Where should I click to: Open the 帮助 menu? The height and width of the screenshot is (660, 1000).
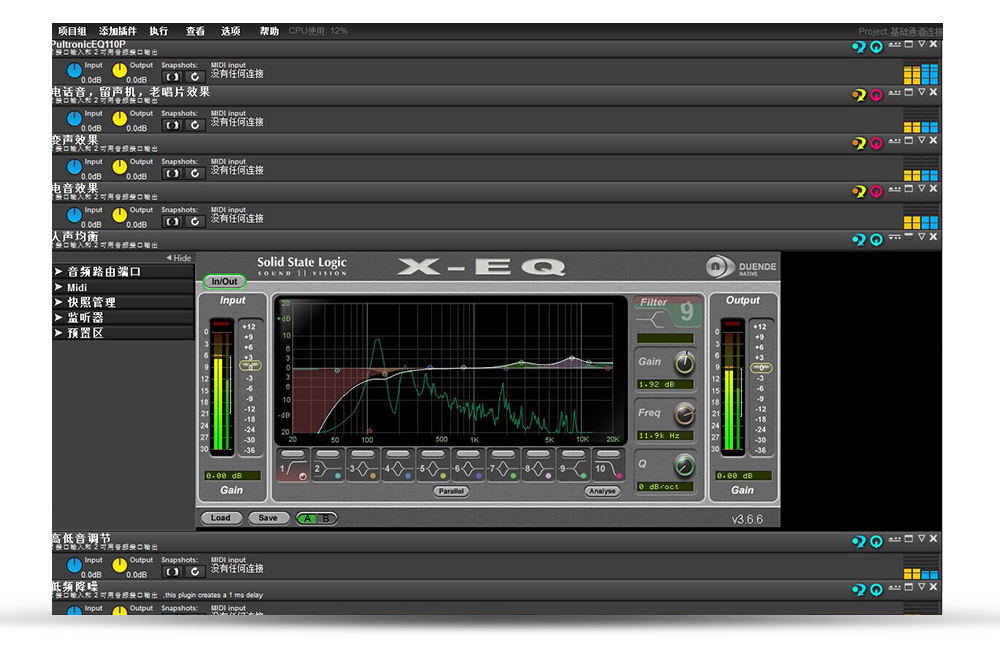click(x=269, y=31)
